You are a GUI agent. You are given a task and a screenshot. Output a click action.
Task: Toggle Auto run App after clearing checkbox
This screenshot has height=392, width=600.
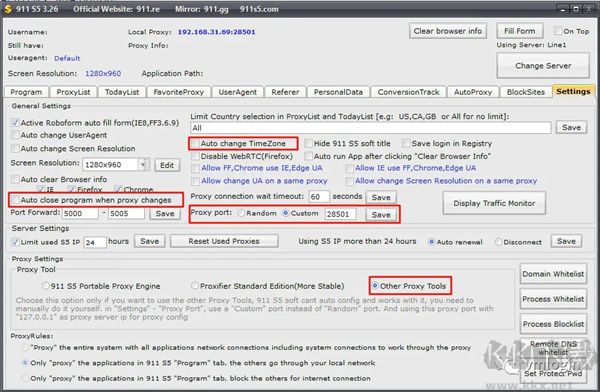point(308,156)
